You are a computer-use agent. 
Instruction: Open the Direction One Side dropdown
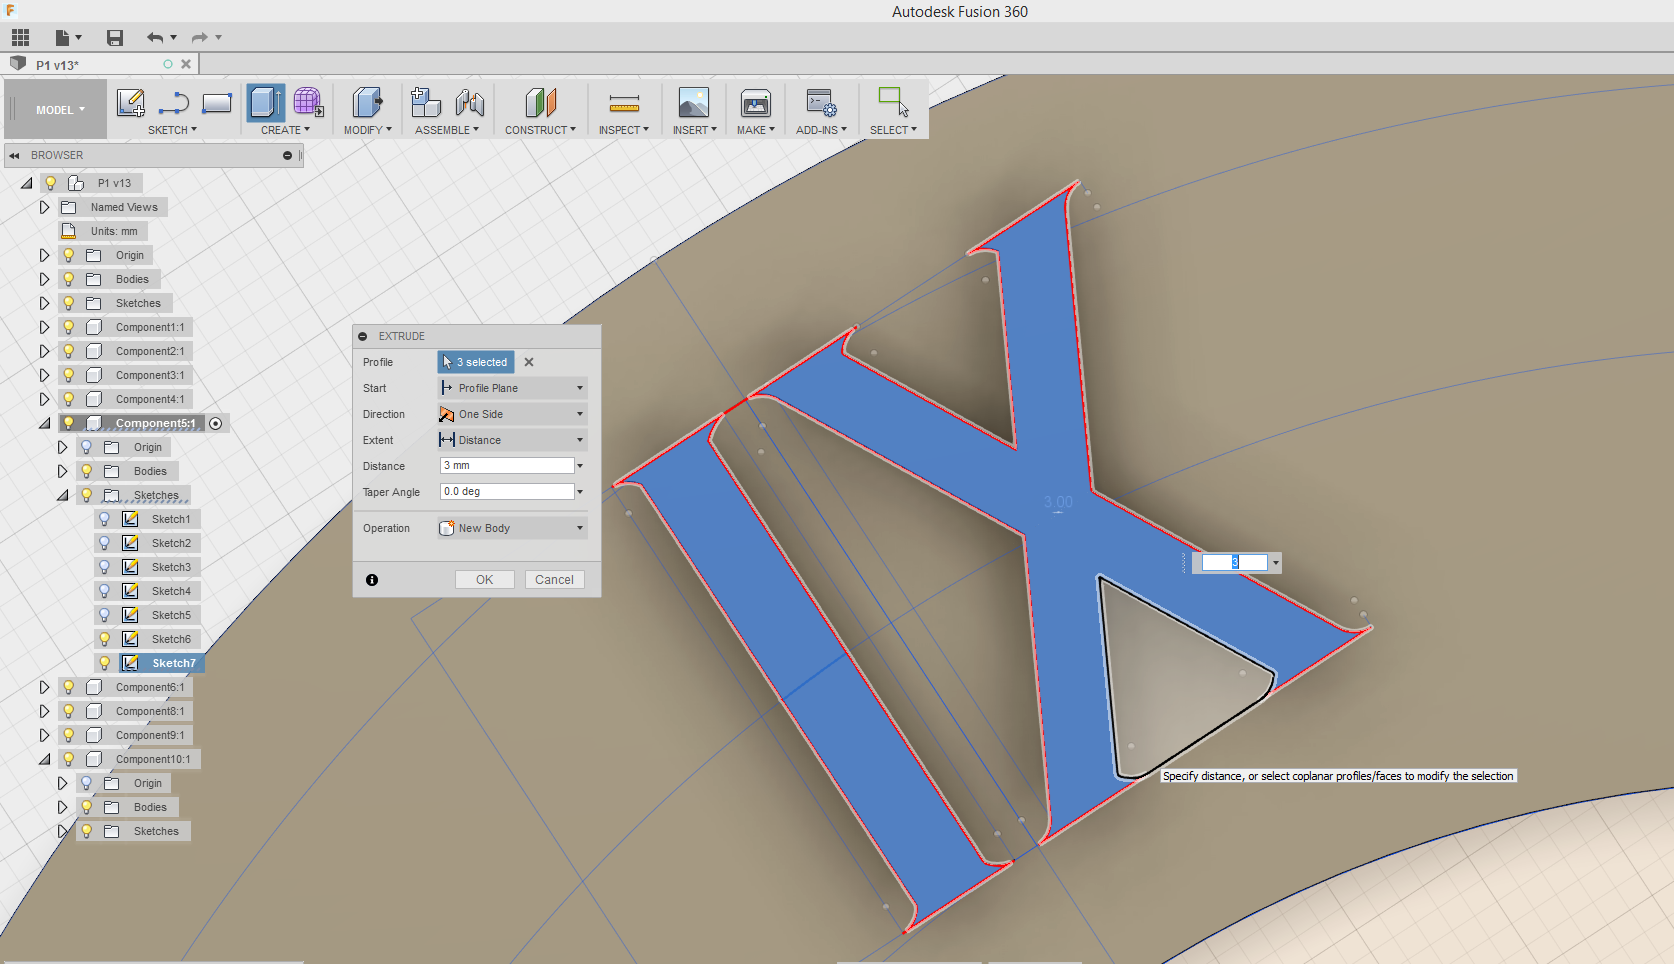[512, 414]
